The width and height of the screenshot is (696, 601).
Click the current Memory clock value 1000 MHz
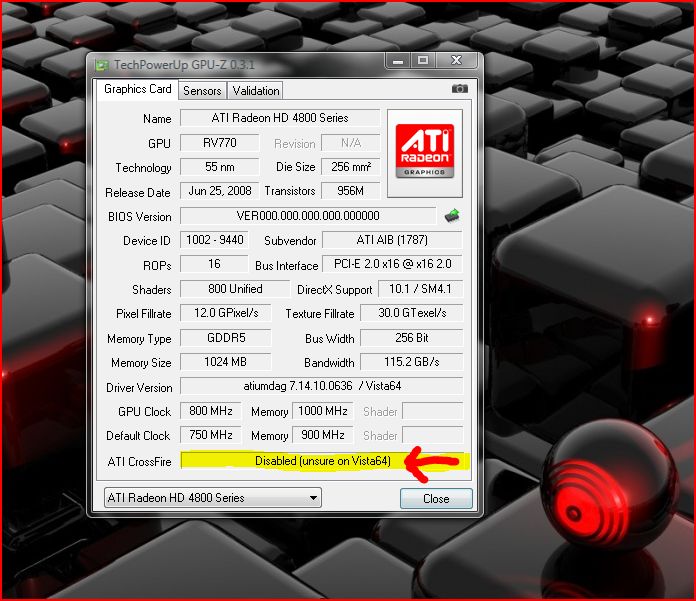(323, 411)
